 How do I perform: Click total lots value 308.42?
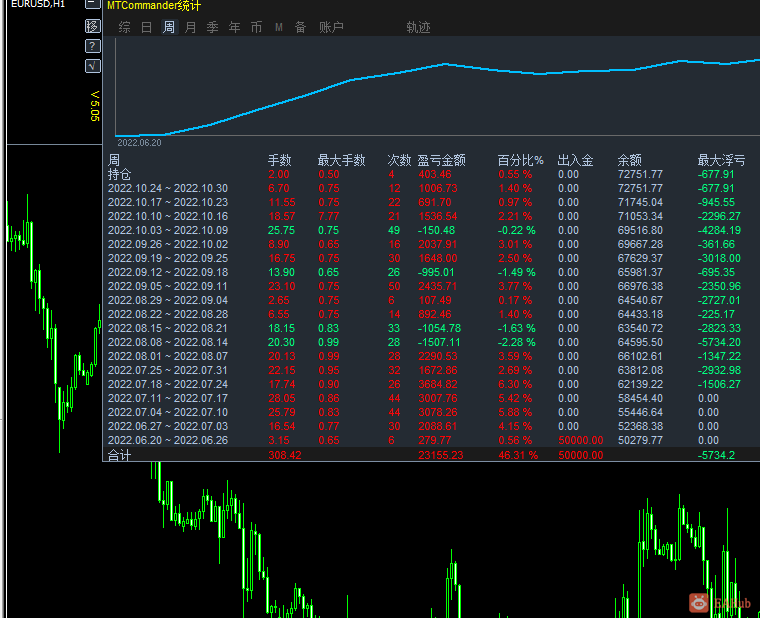pos(285,456)
